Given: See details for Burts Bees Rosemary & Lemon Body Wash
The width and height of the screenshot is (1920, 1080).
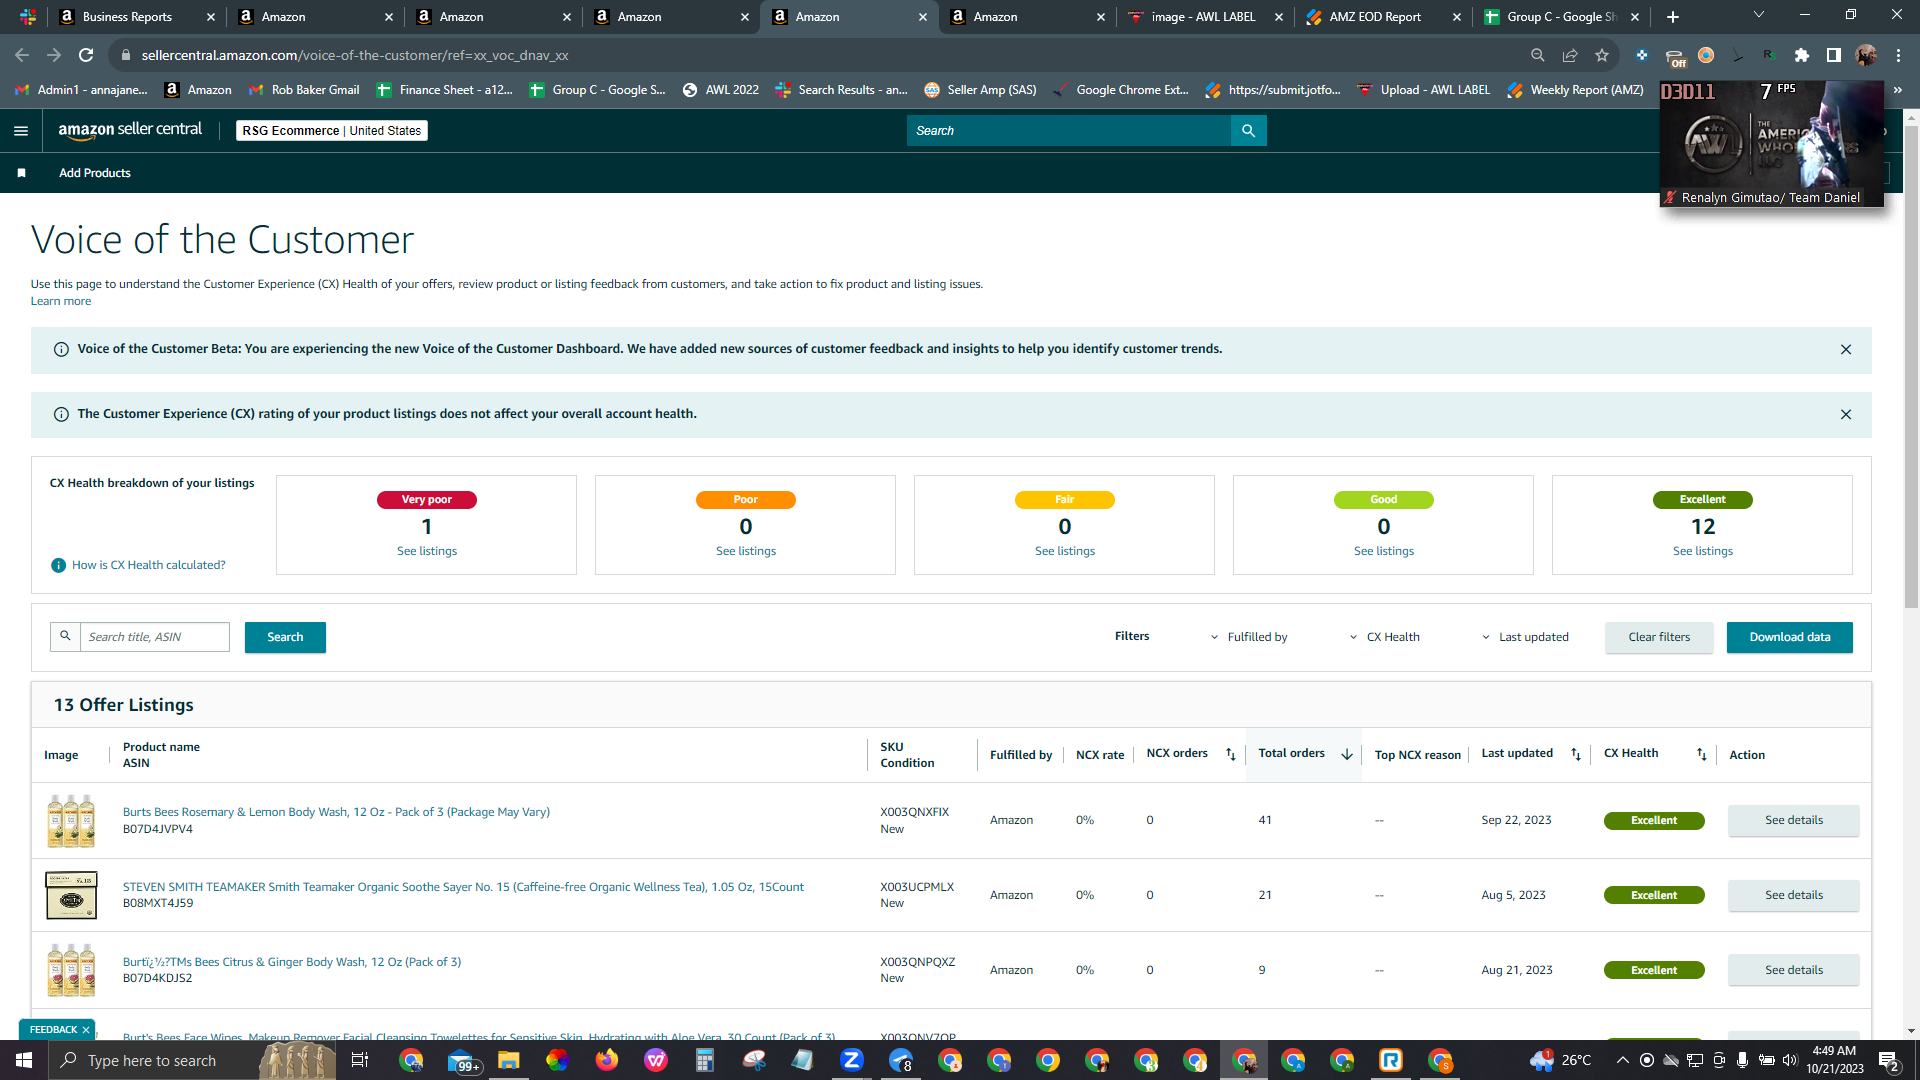Looking at the screenshot, I should (x=1794, y=821).
